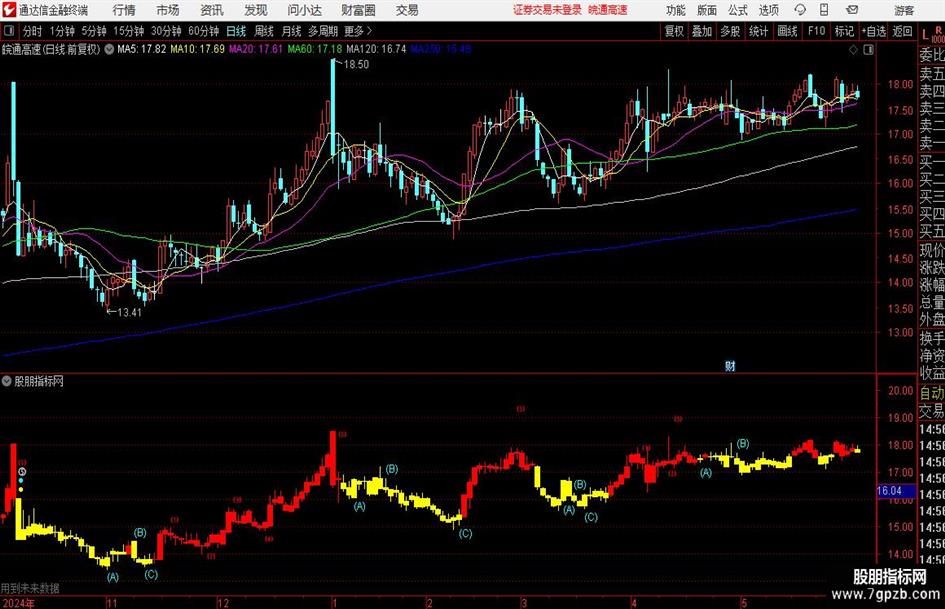Image resolution: width=945 pixels, height=609 pixels.
Task: Open the headset customer service icon
Action: pyautogui.click(x=800, y=10)
